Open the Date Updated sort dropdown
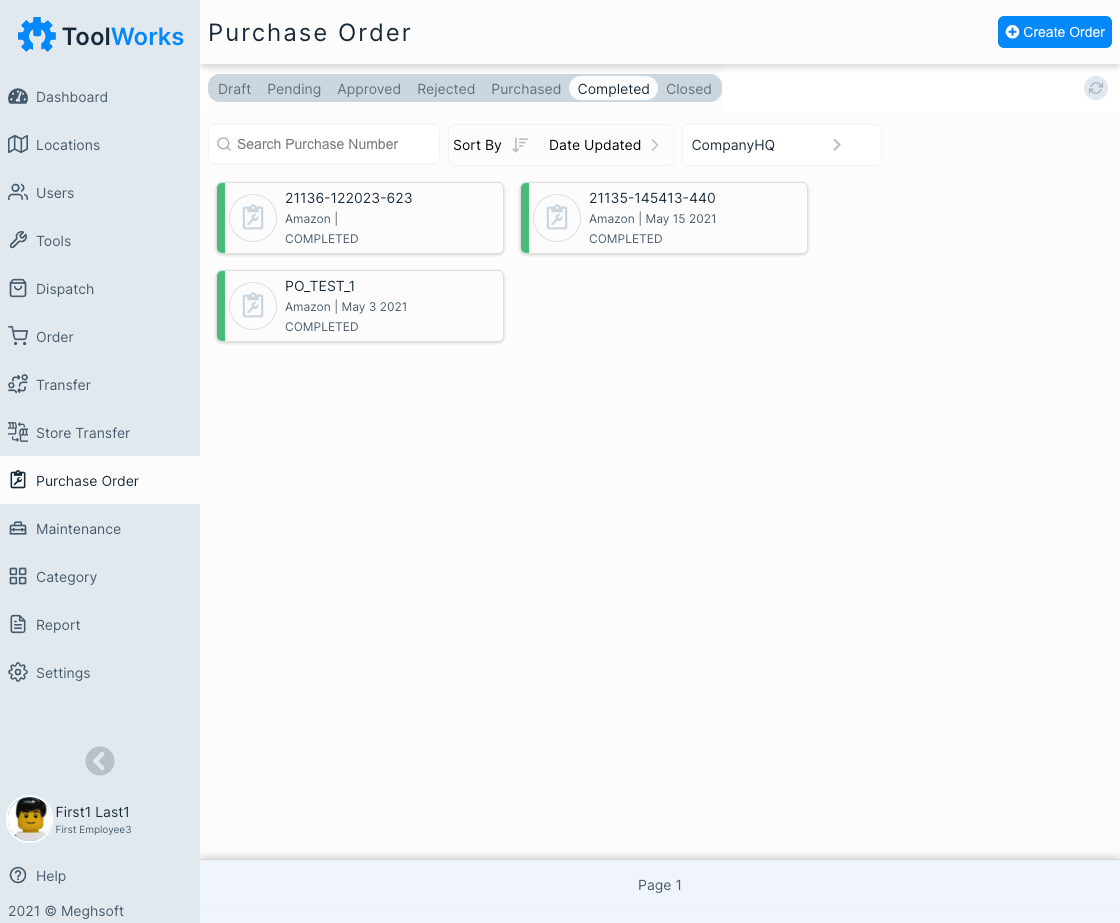 [604, 145]
